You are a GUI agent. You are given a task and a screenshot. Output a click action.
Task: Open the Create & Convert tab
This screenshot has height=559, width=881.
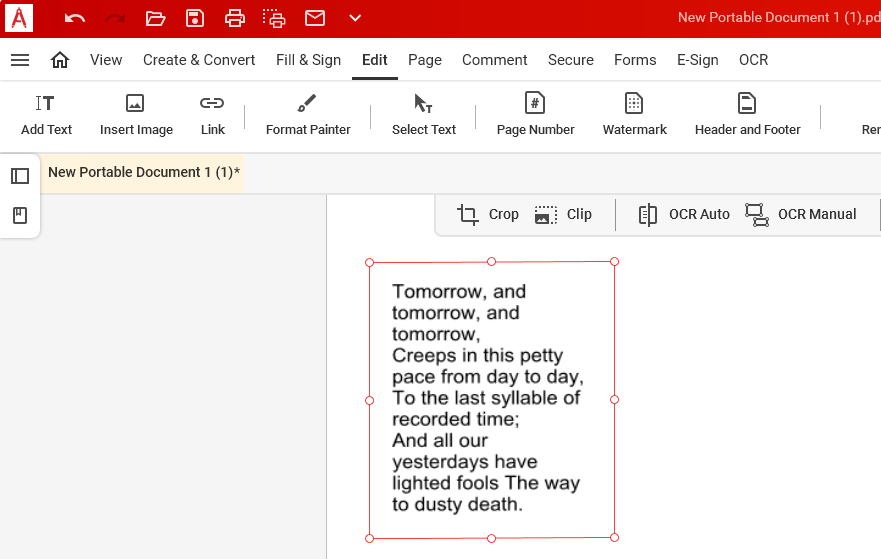point(199,60)
